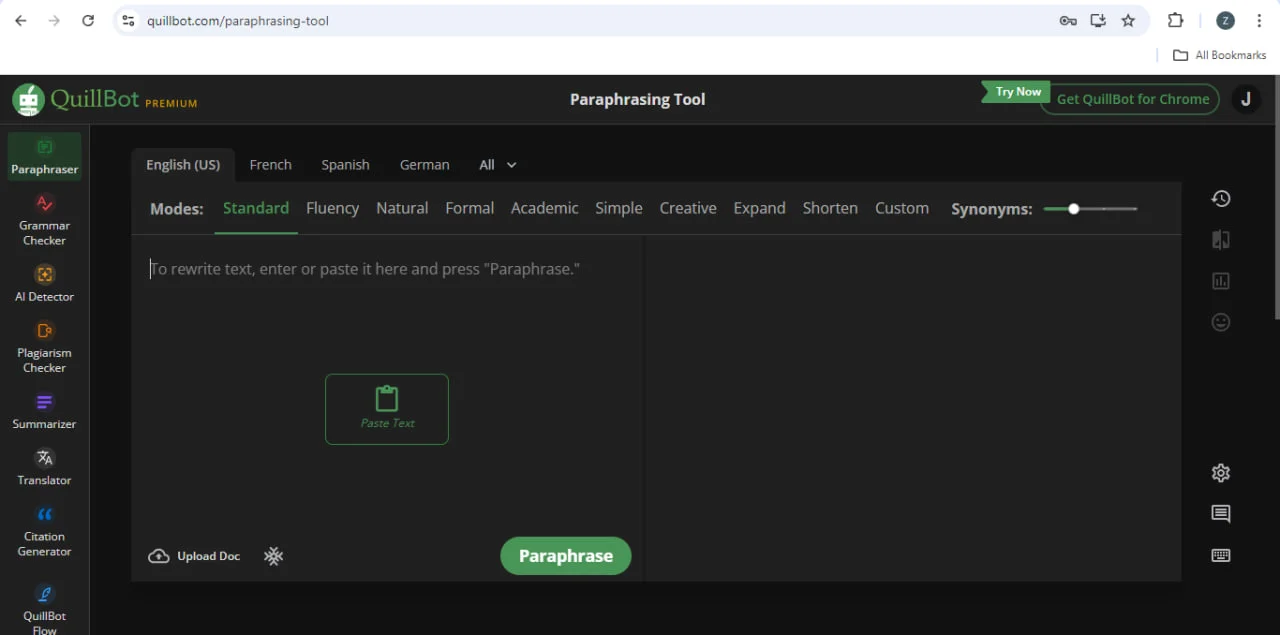
Task: Click the Synonyms slider handle
Action: click(1073, 209)
